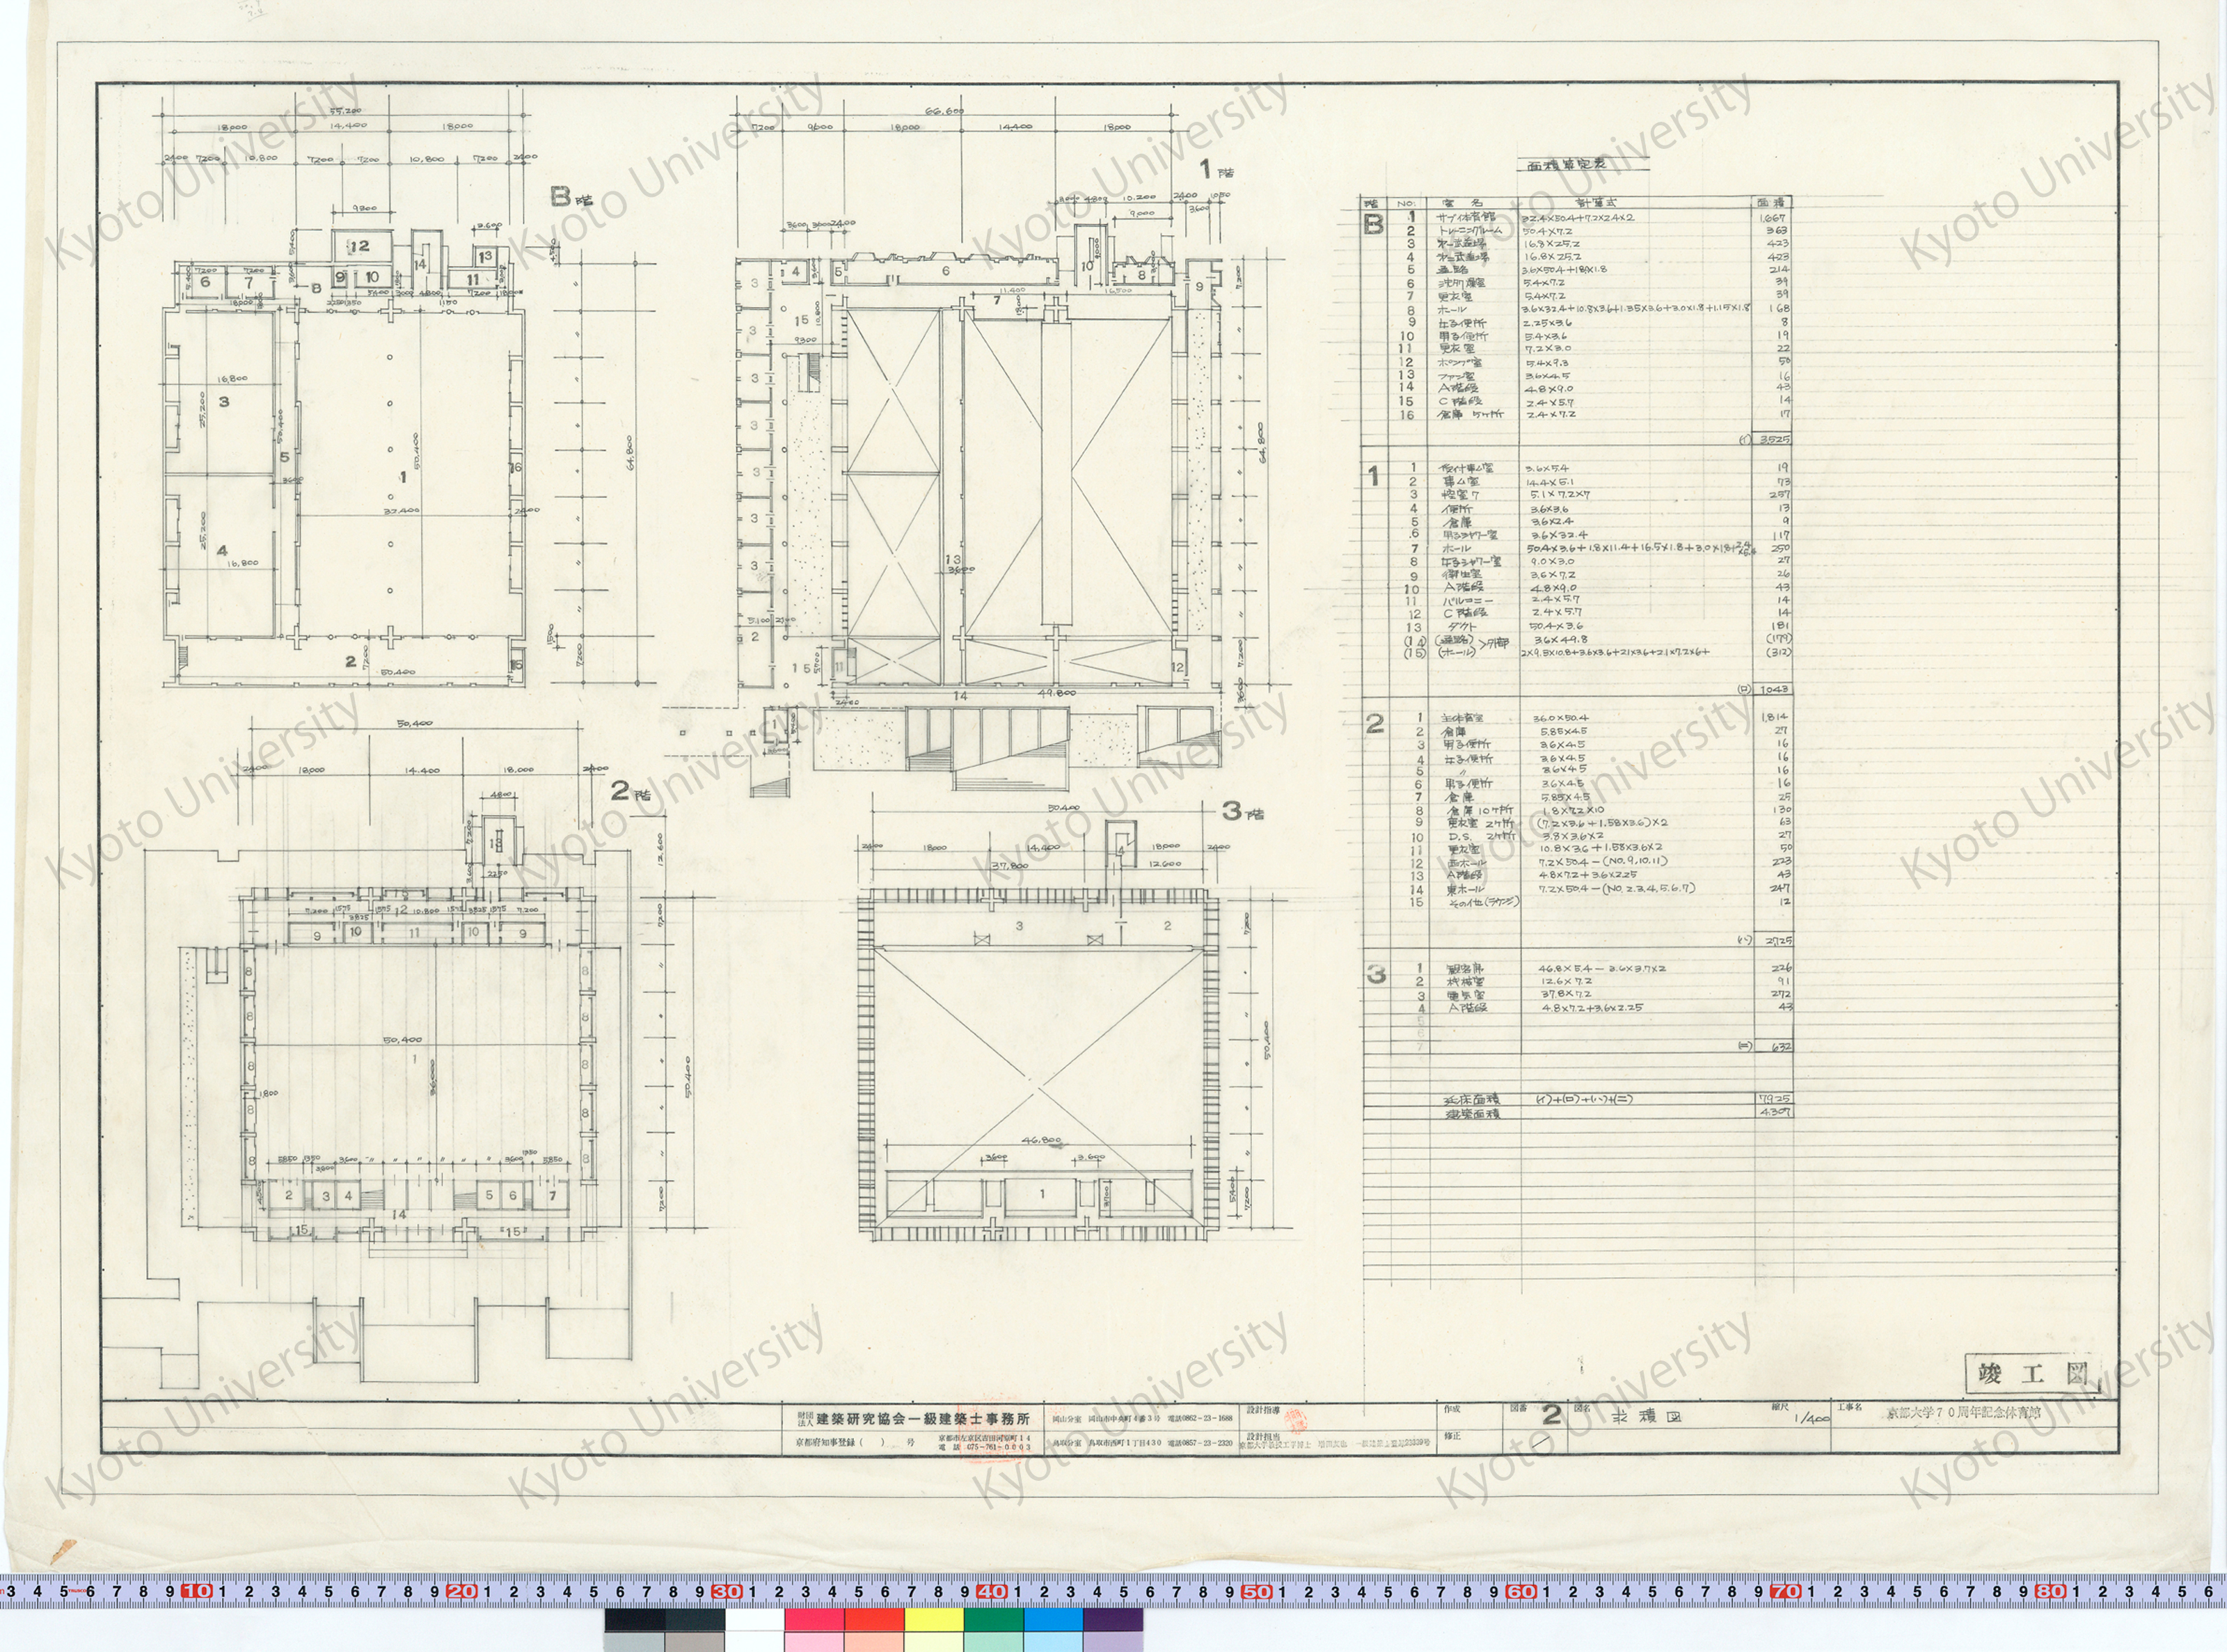Select the green color swatch
This screenshot has height=1652, width=2227.
pyautogui.click(x=993, y=1619)
